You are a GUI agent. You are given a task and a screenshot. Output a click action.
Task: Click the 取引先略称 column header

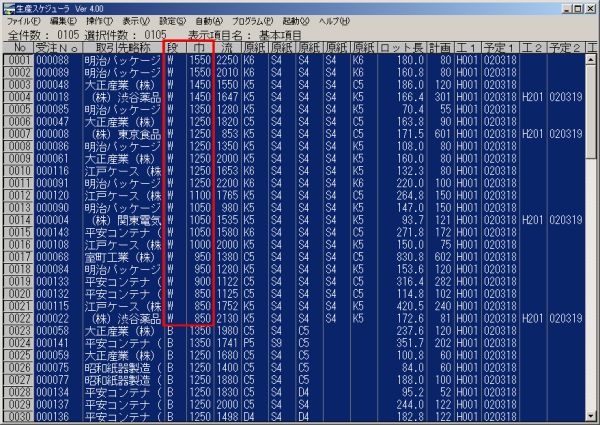click(123, 48)
